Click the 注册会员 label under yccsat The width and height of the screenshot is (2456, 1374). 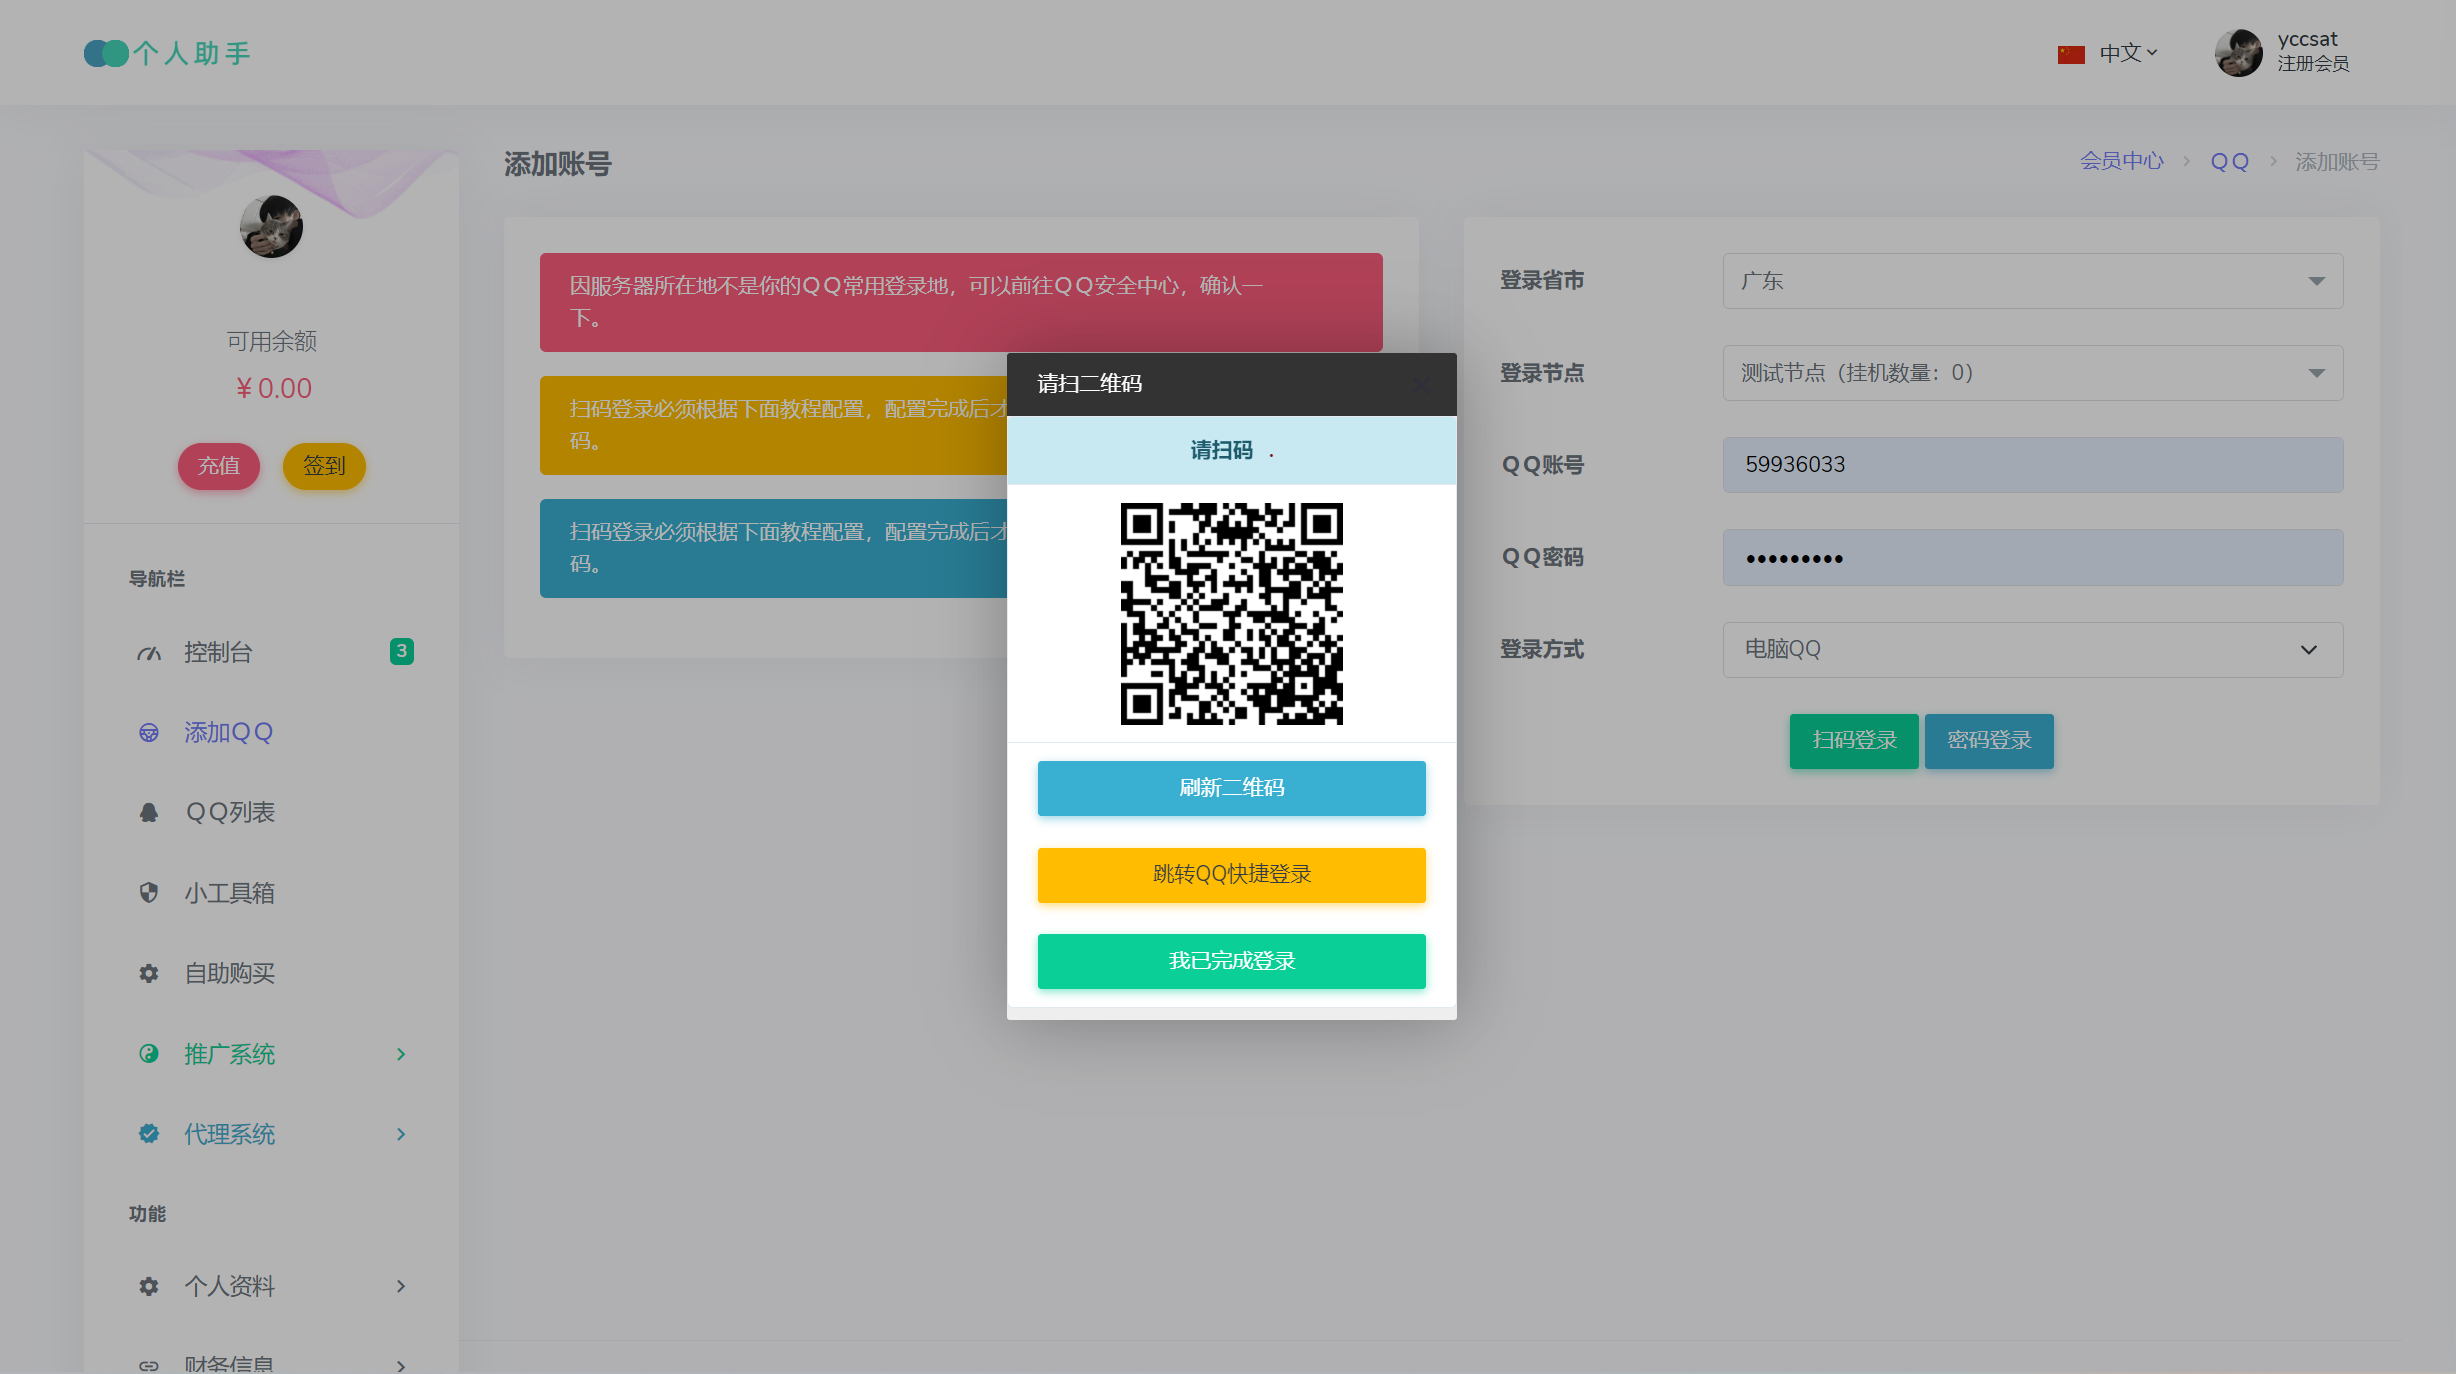(x=2313, y=64)
